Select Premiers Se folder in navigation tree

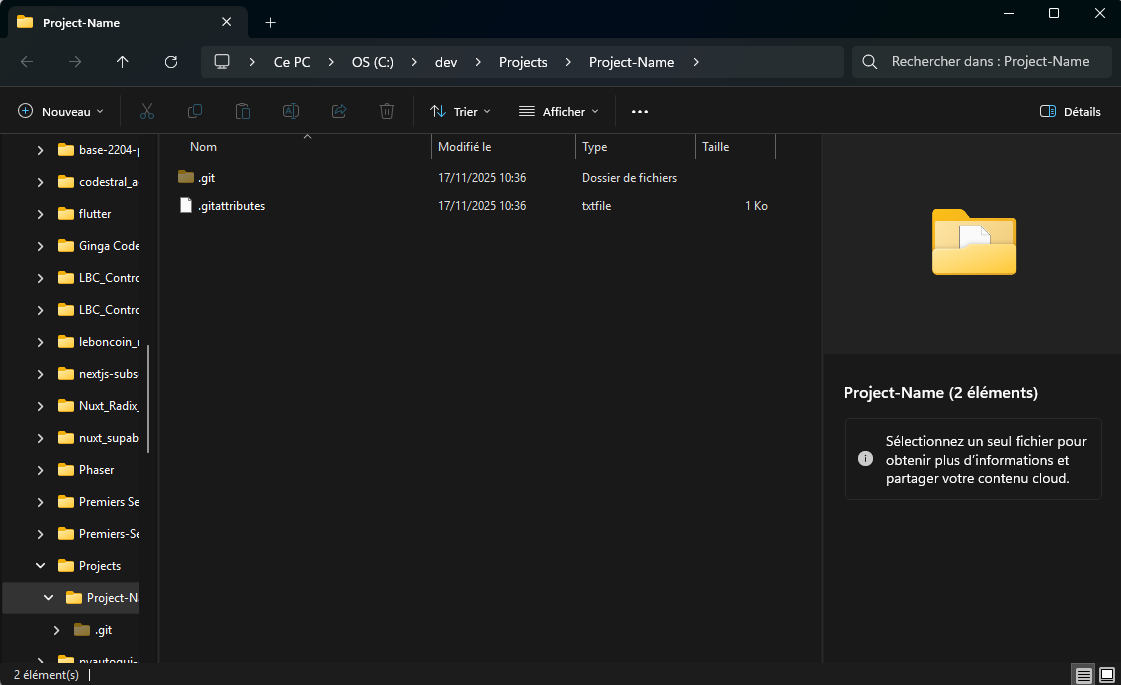(98, 502)
